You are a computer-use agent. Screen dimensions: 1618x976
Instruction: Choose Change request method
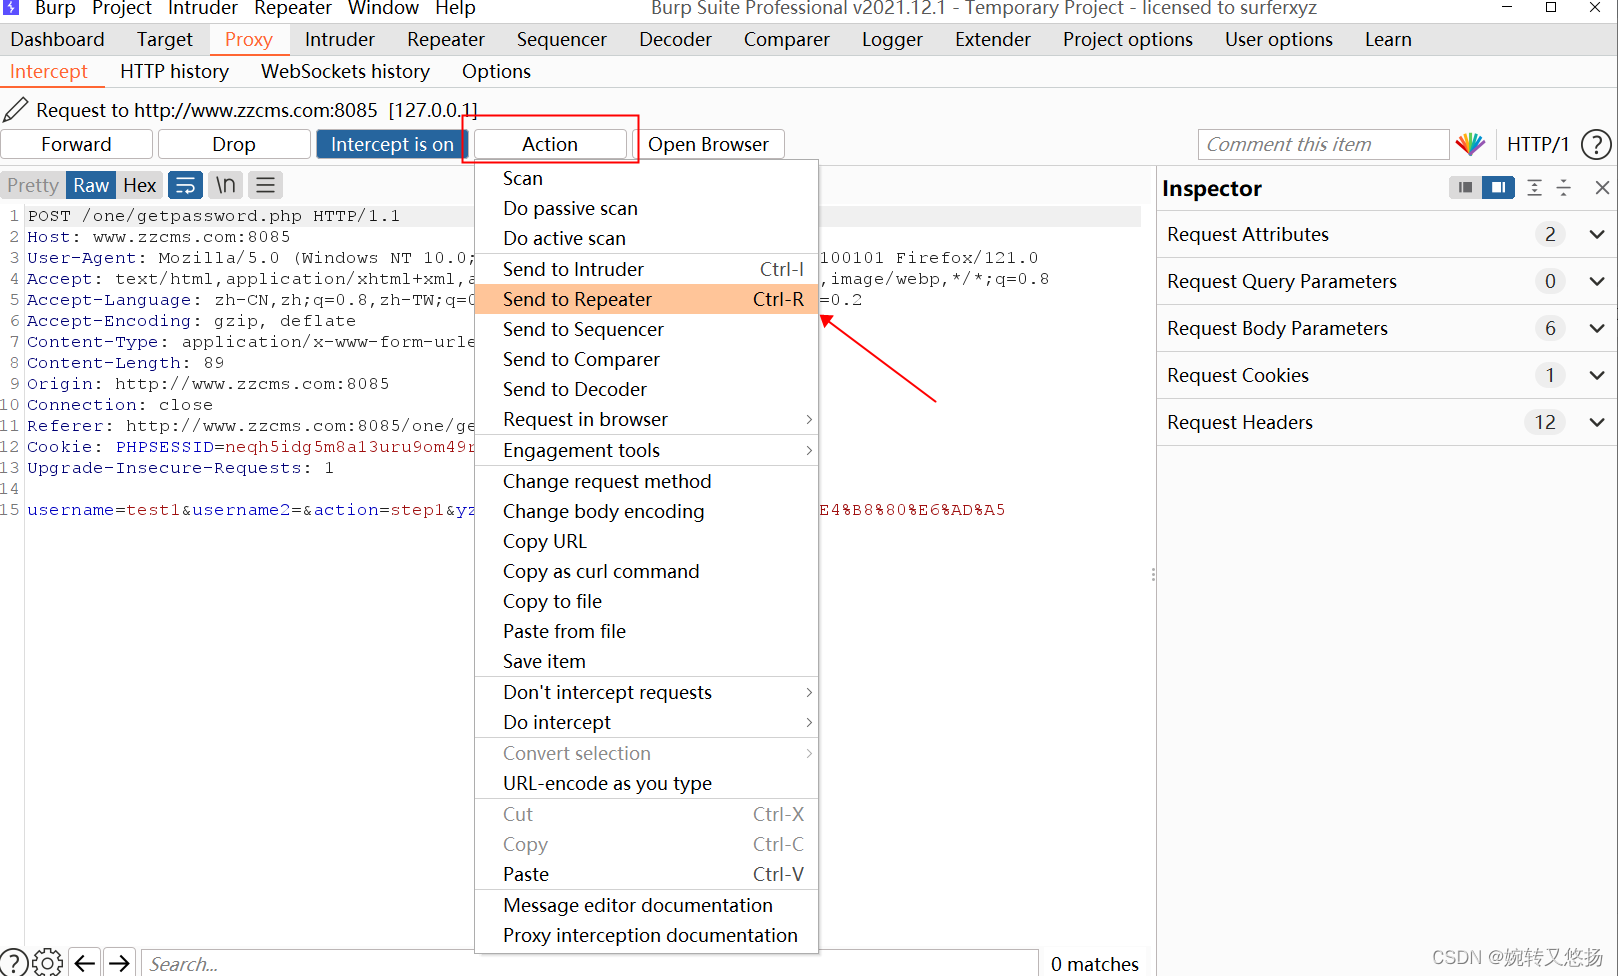point(646,481)
